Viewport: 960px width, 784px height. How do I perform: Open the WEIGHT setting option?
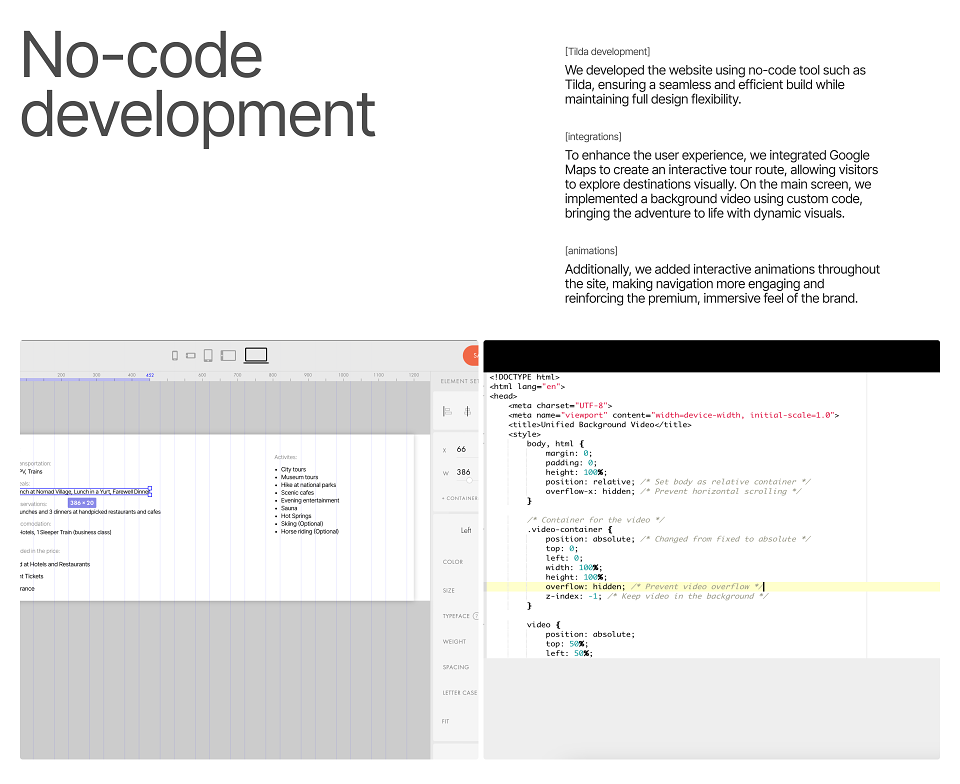click(454, 641)
